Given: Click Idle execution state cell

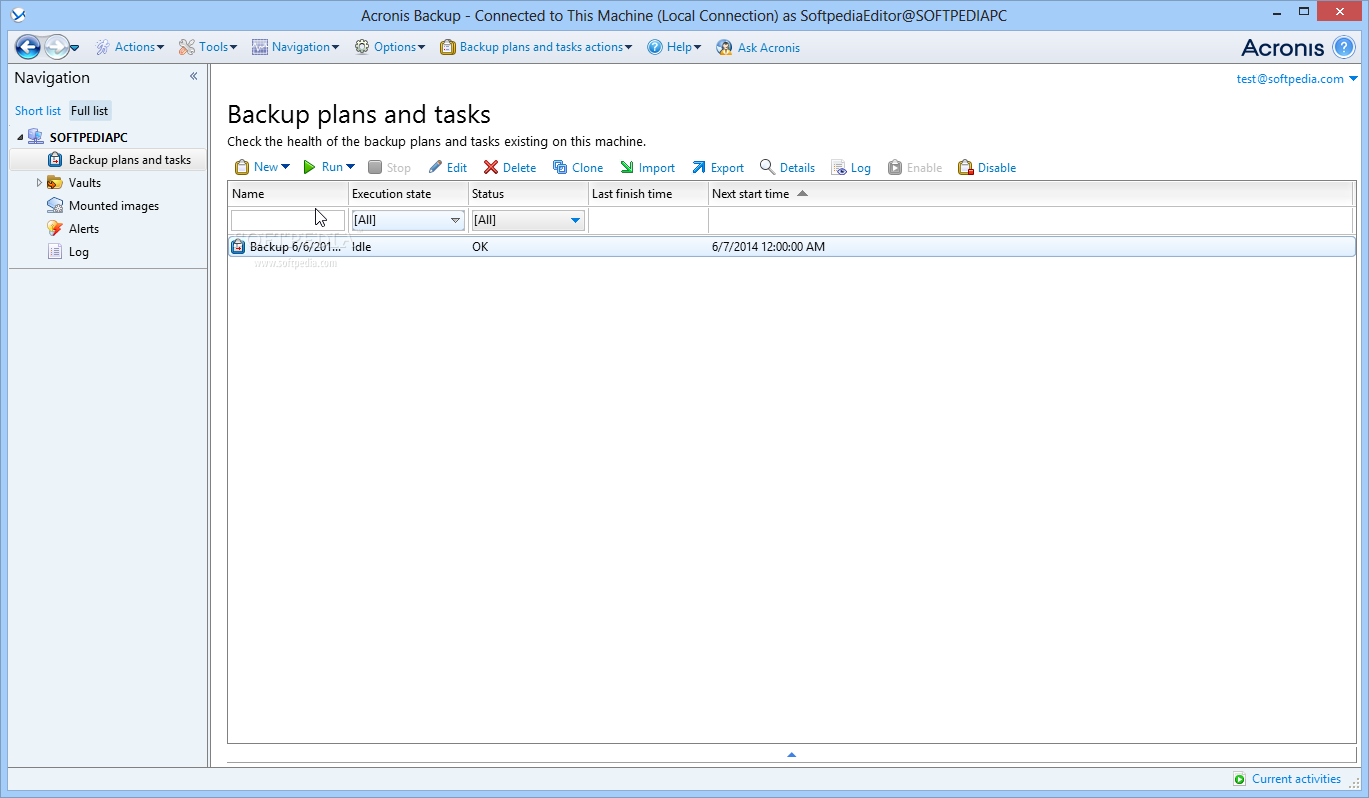Looking at the screenshot, I should [361, 247].
